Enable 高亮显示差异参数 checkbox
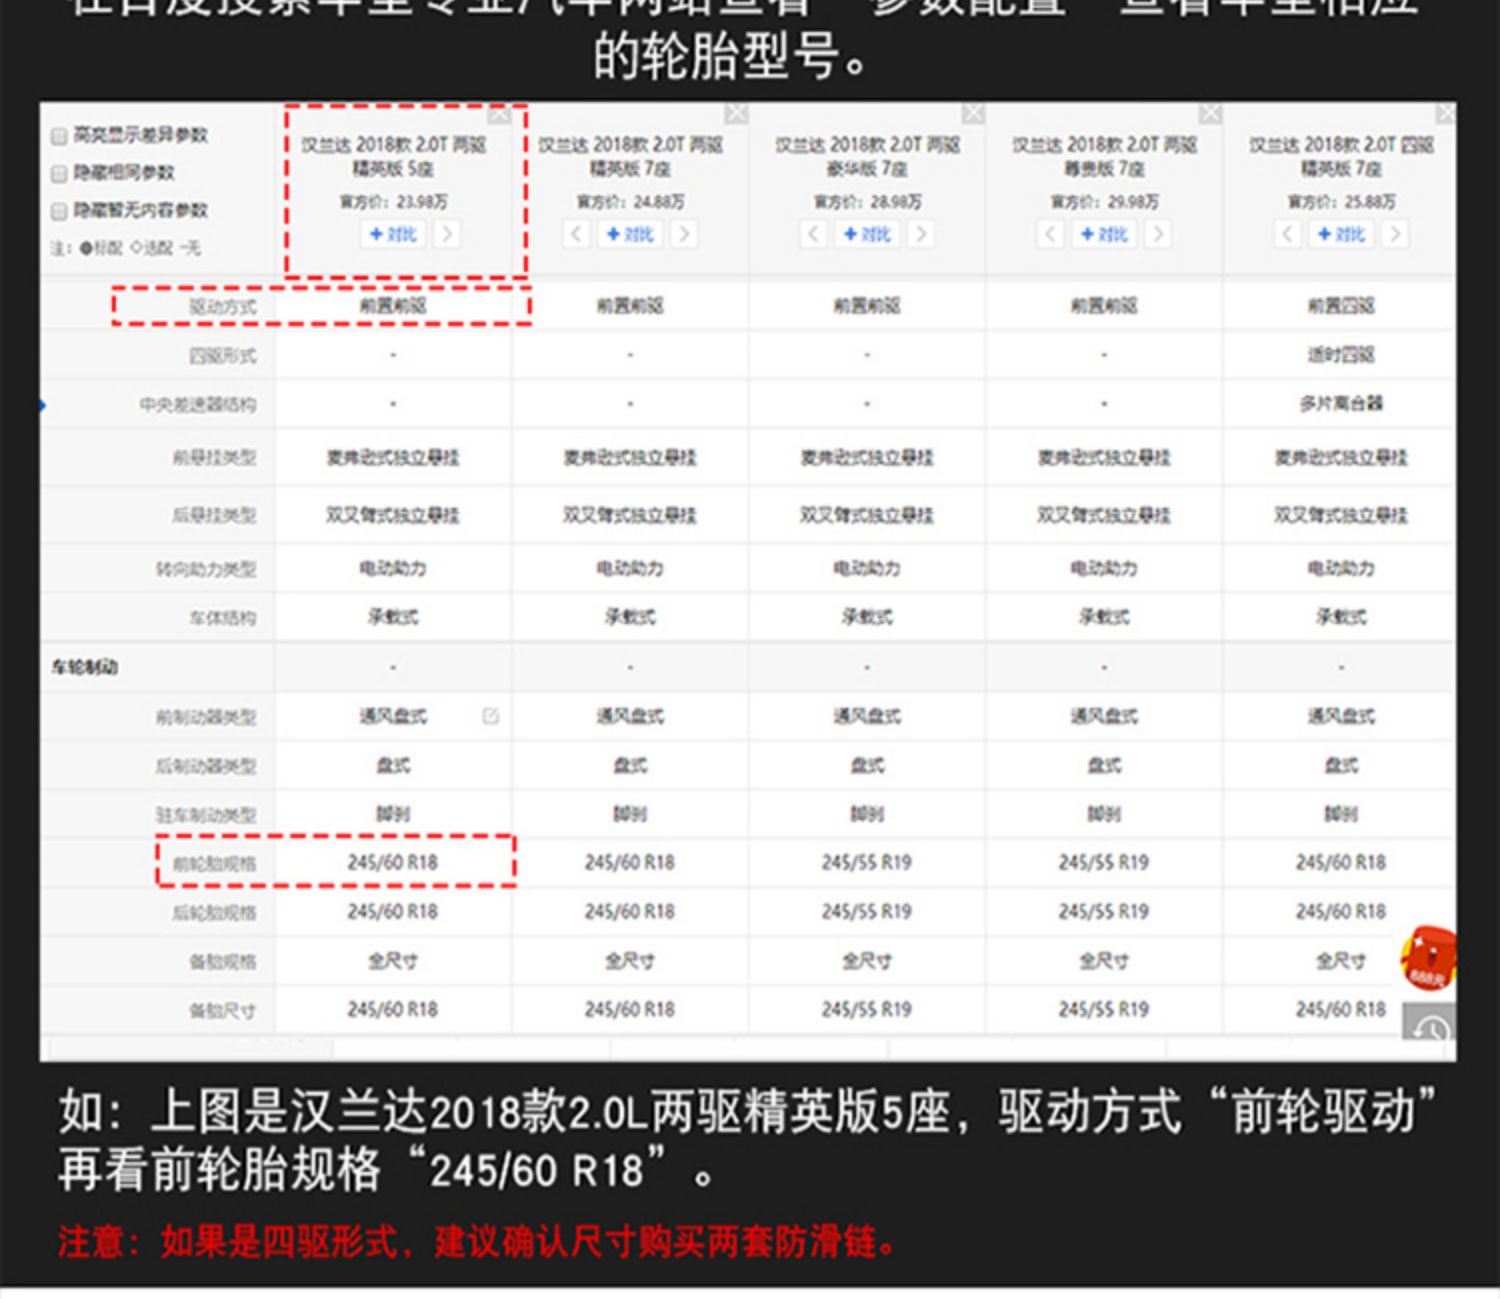 click(59, 136)
